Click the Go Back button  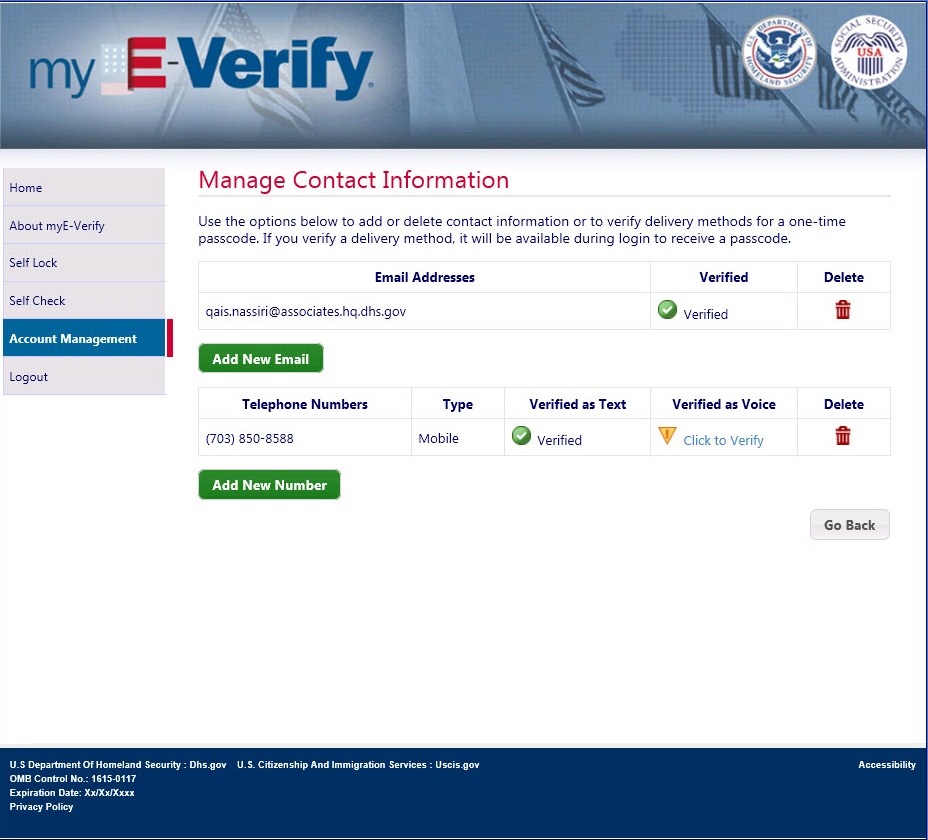click(849, 525)
